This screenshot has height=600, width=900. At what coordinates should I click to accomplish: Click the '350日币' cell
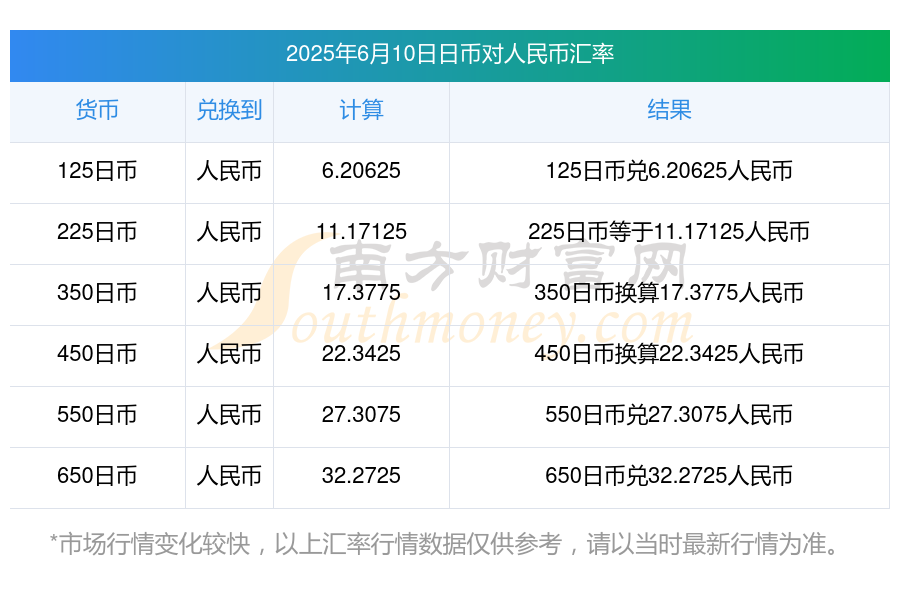click(97, 293)
